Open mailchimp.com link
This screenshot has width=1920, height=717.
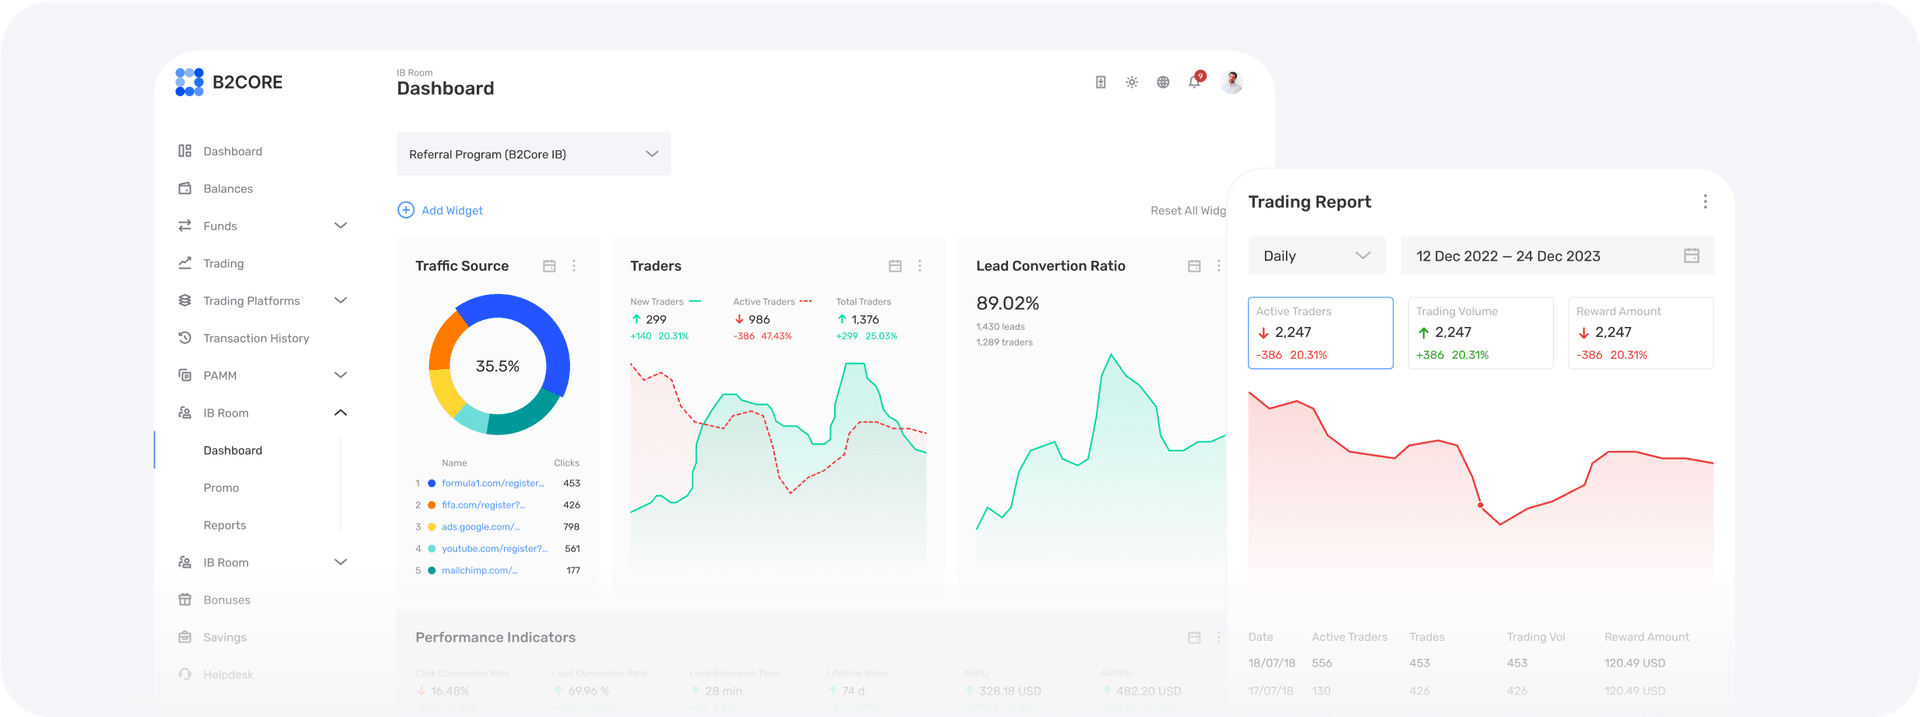(x=479, y=570)
